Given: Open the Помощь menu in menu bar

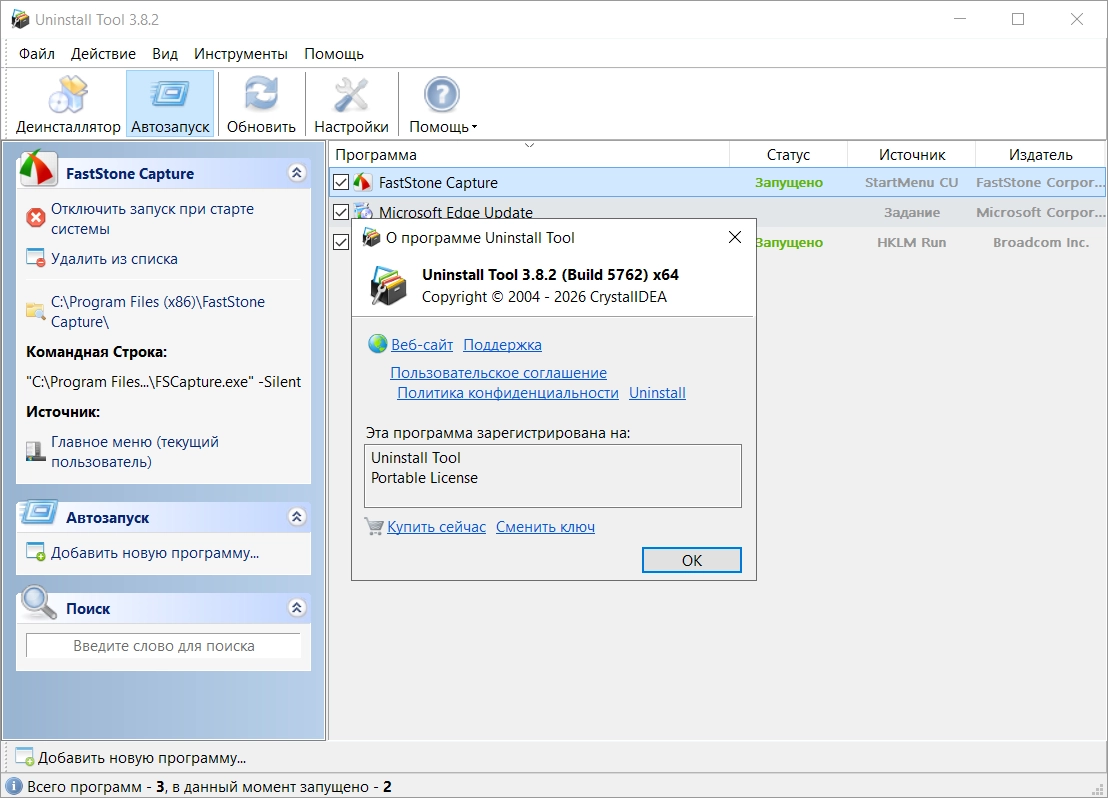Looking at the screenshot, I should (x=334, y=54).
